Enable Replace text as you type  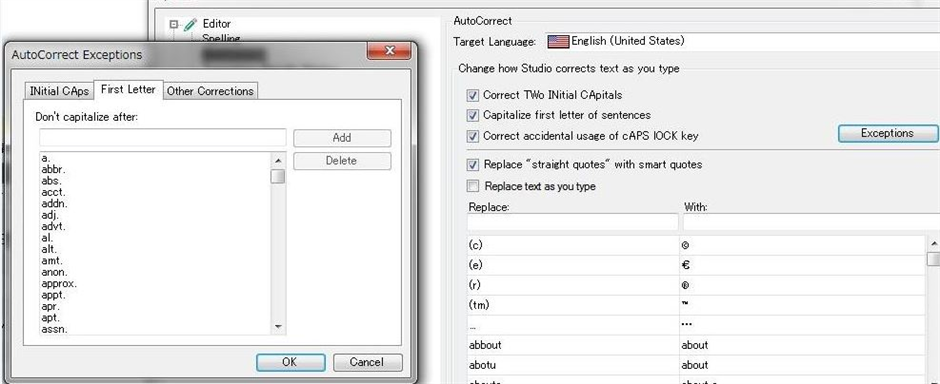473,186
